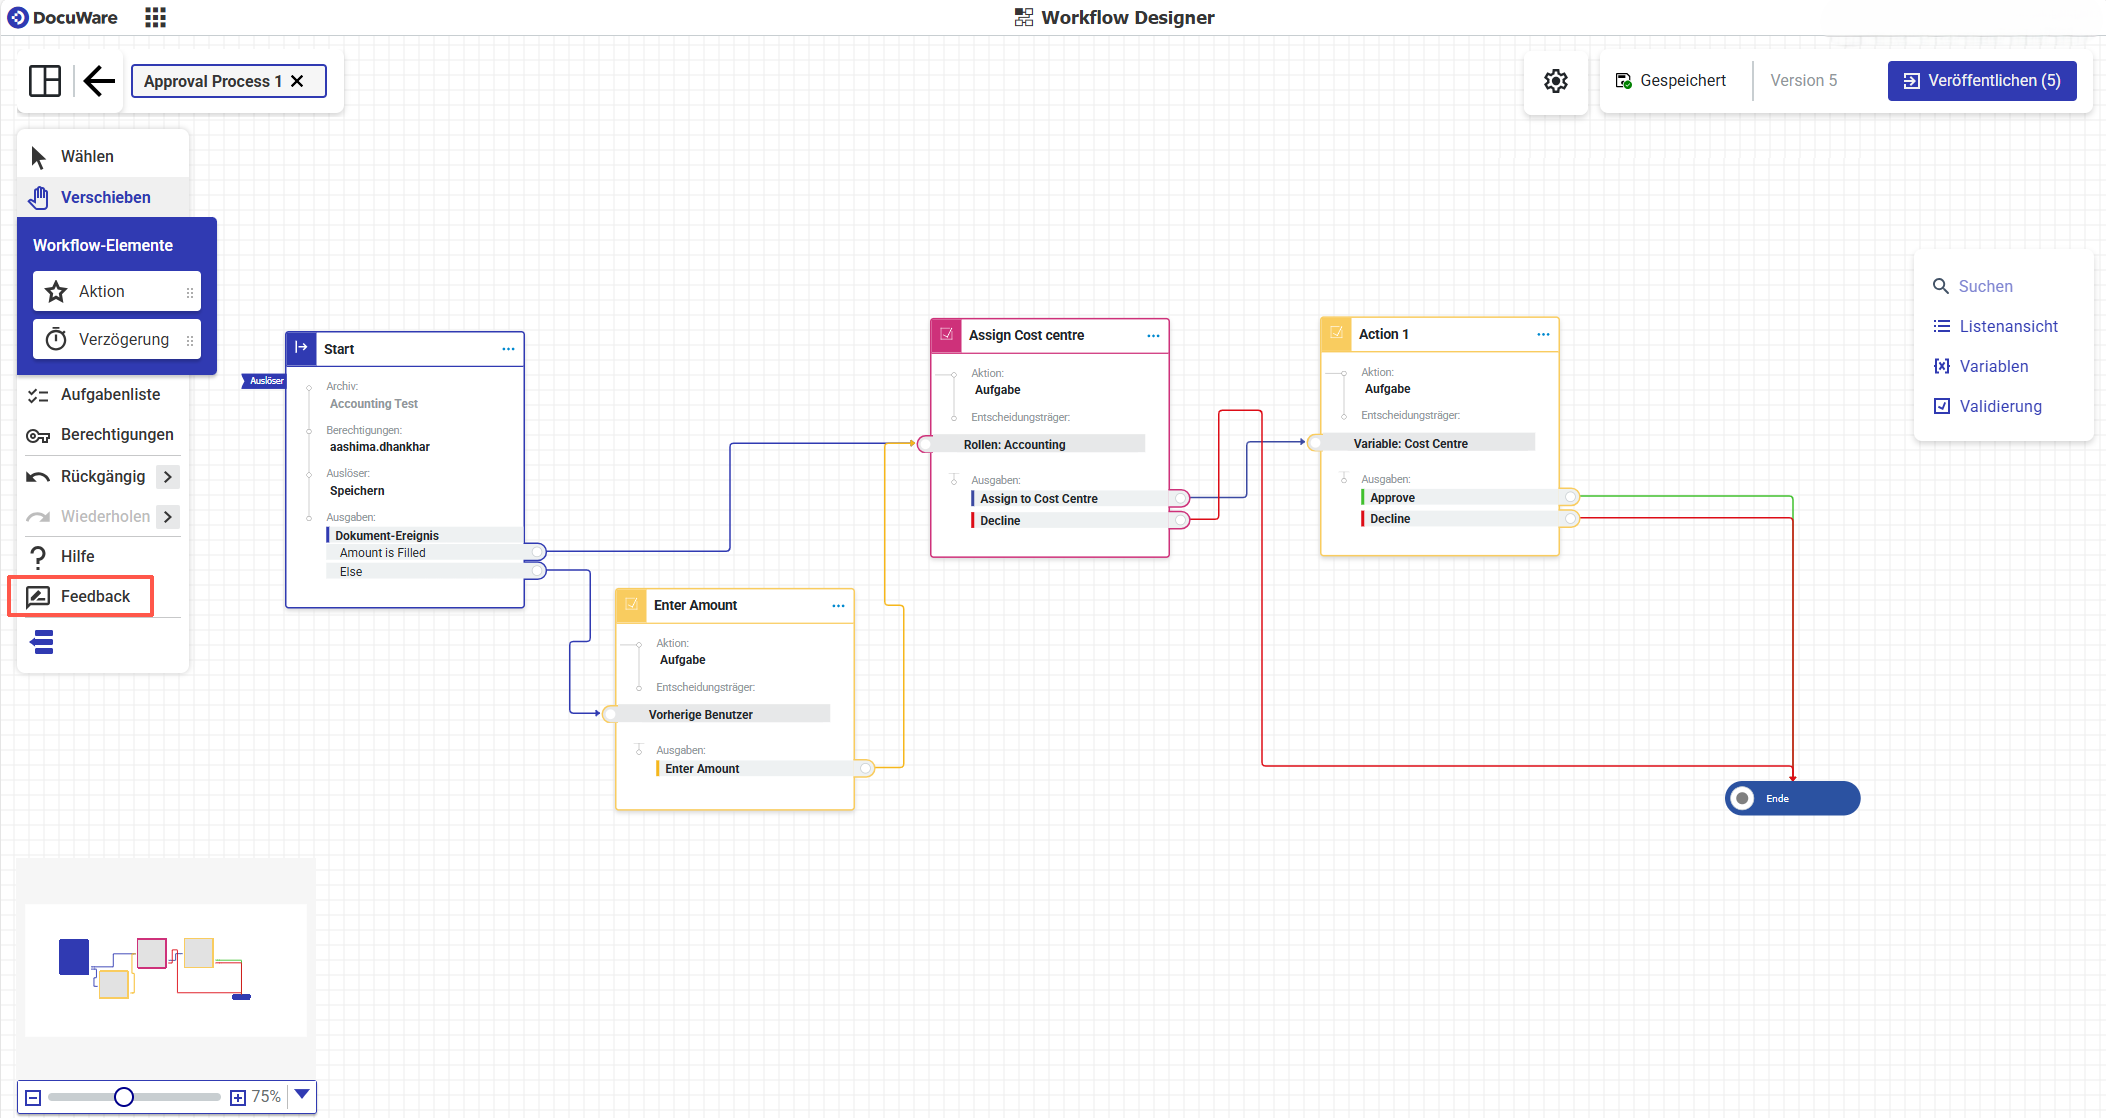Click the settings gear icon
Screen dimensions: 2106x1118
click(x=1555, y=81)
